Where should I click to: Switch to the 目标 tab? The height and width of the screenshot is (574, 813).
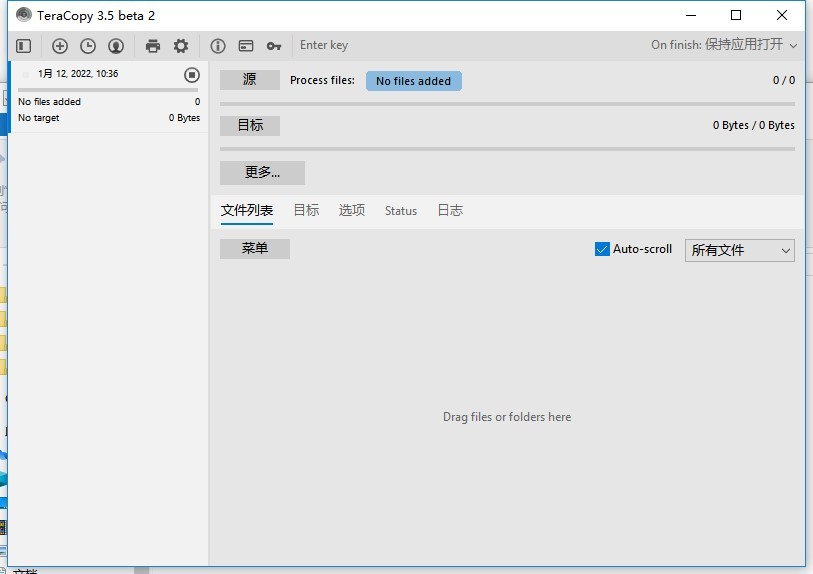(x=306, y=211)
